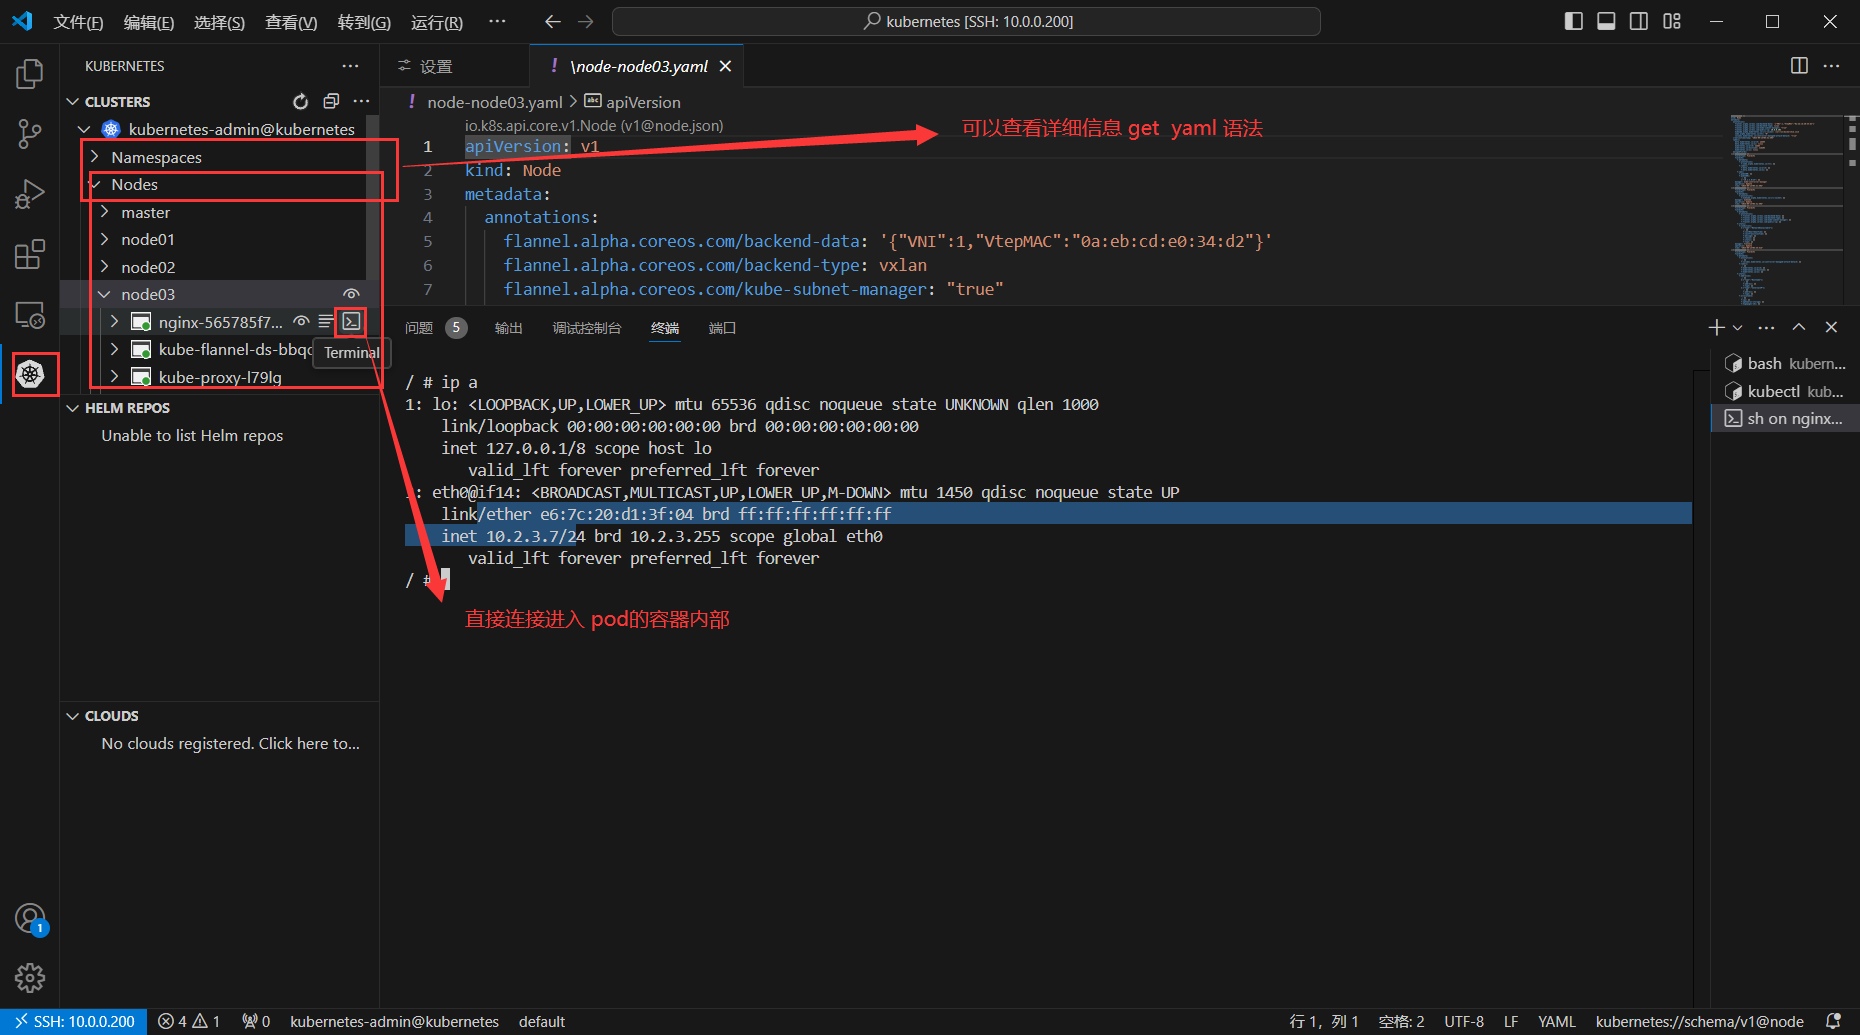1860x1035 pixels.
Task: Expand node01 in cluster tree
Action: [104, 239]
